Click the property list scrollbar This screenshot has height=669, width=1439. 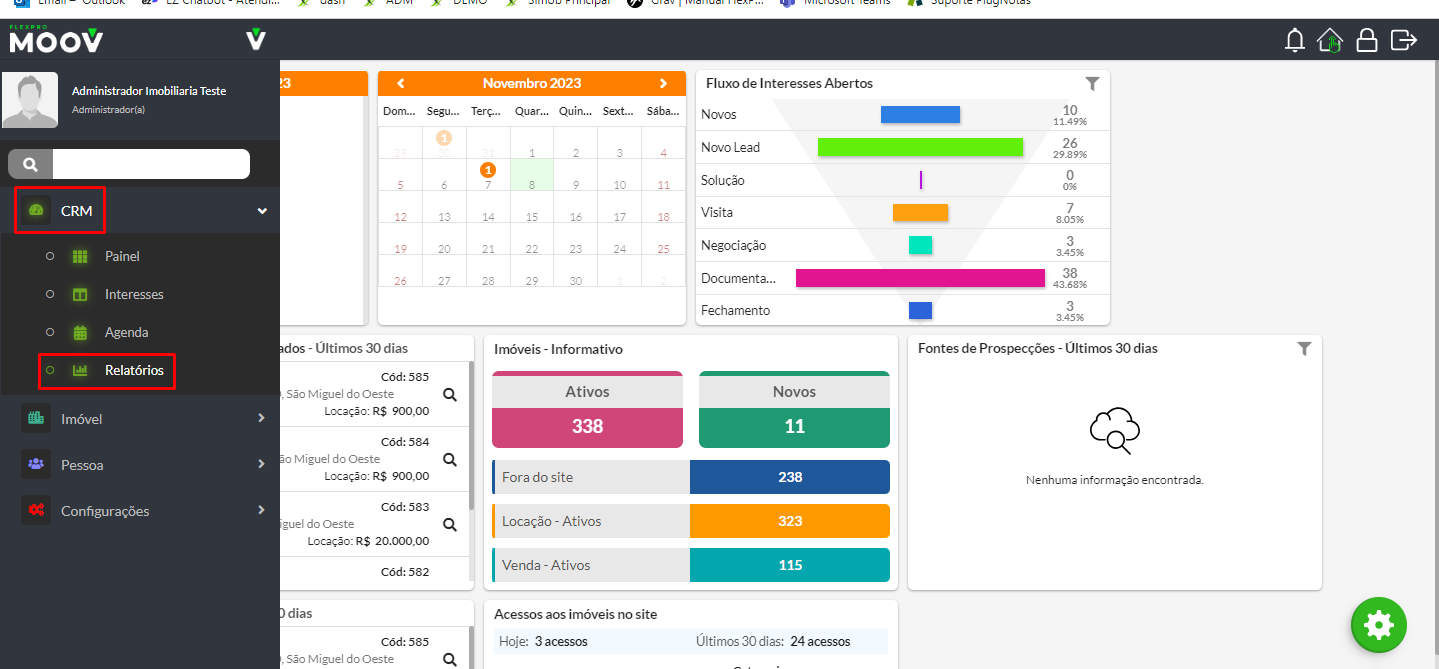click(471, 437)
